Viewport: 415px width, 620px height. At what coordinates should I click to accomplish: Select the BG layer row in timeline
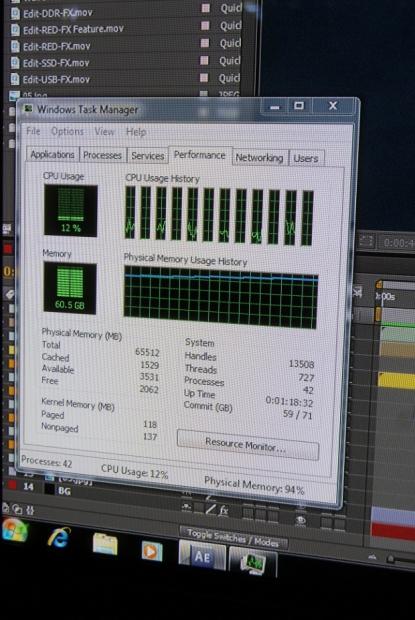[64, 491]
